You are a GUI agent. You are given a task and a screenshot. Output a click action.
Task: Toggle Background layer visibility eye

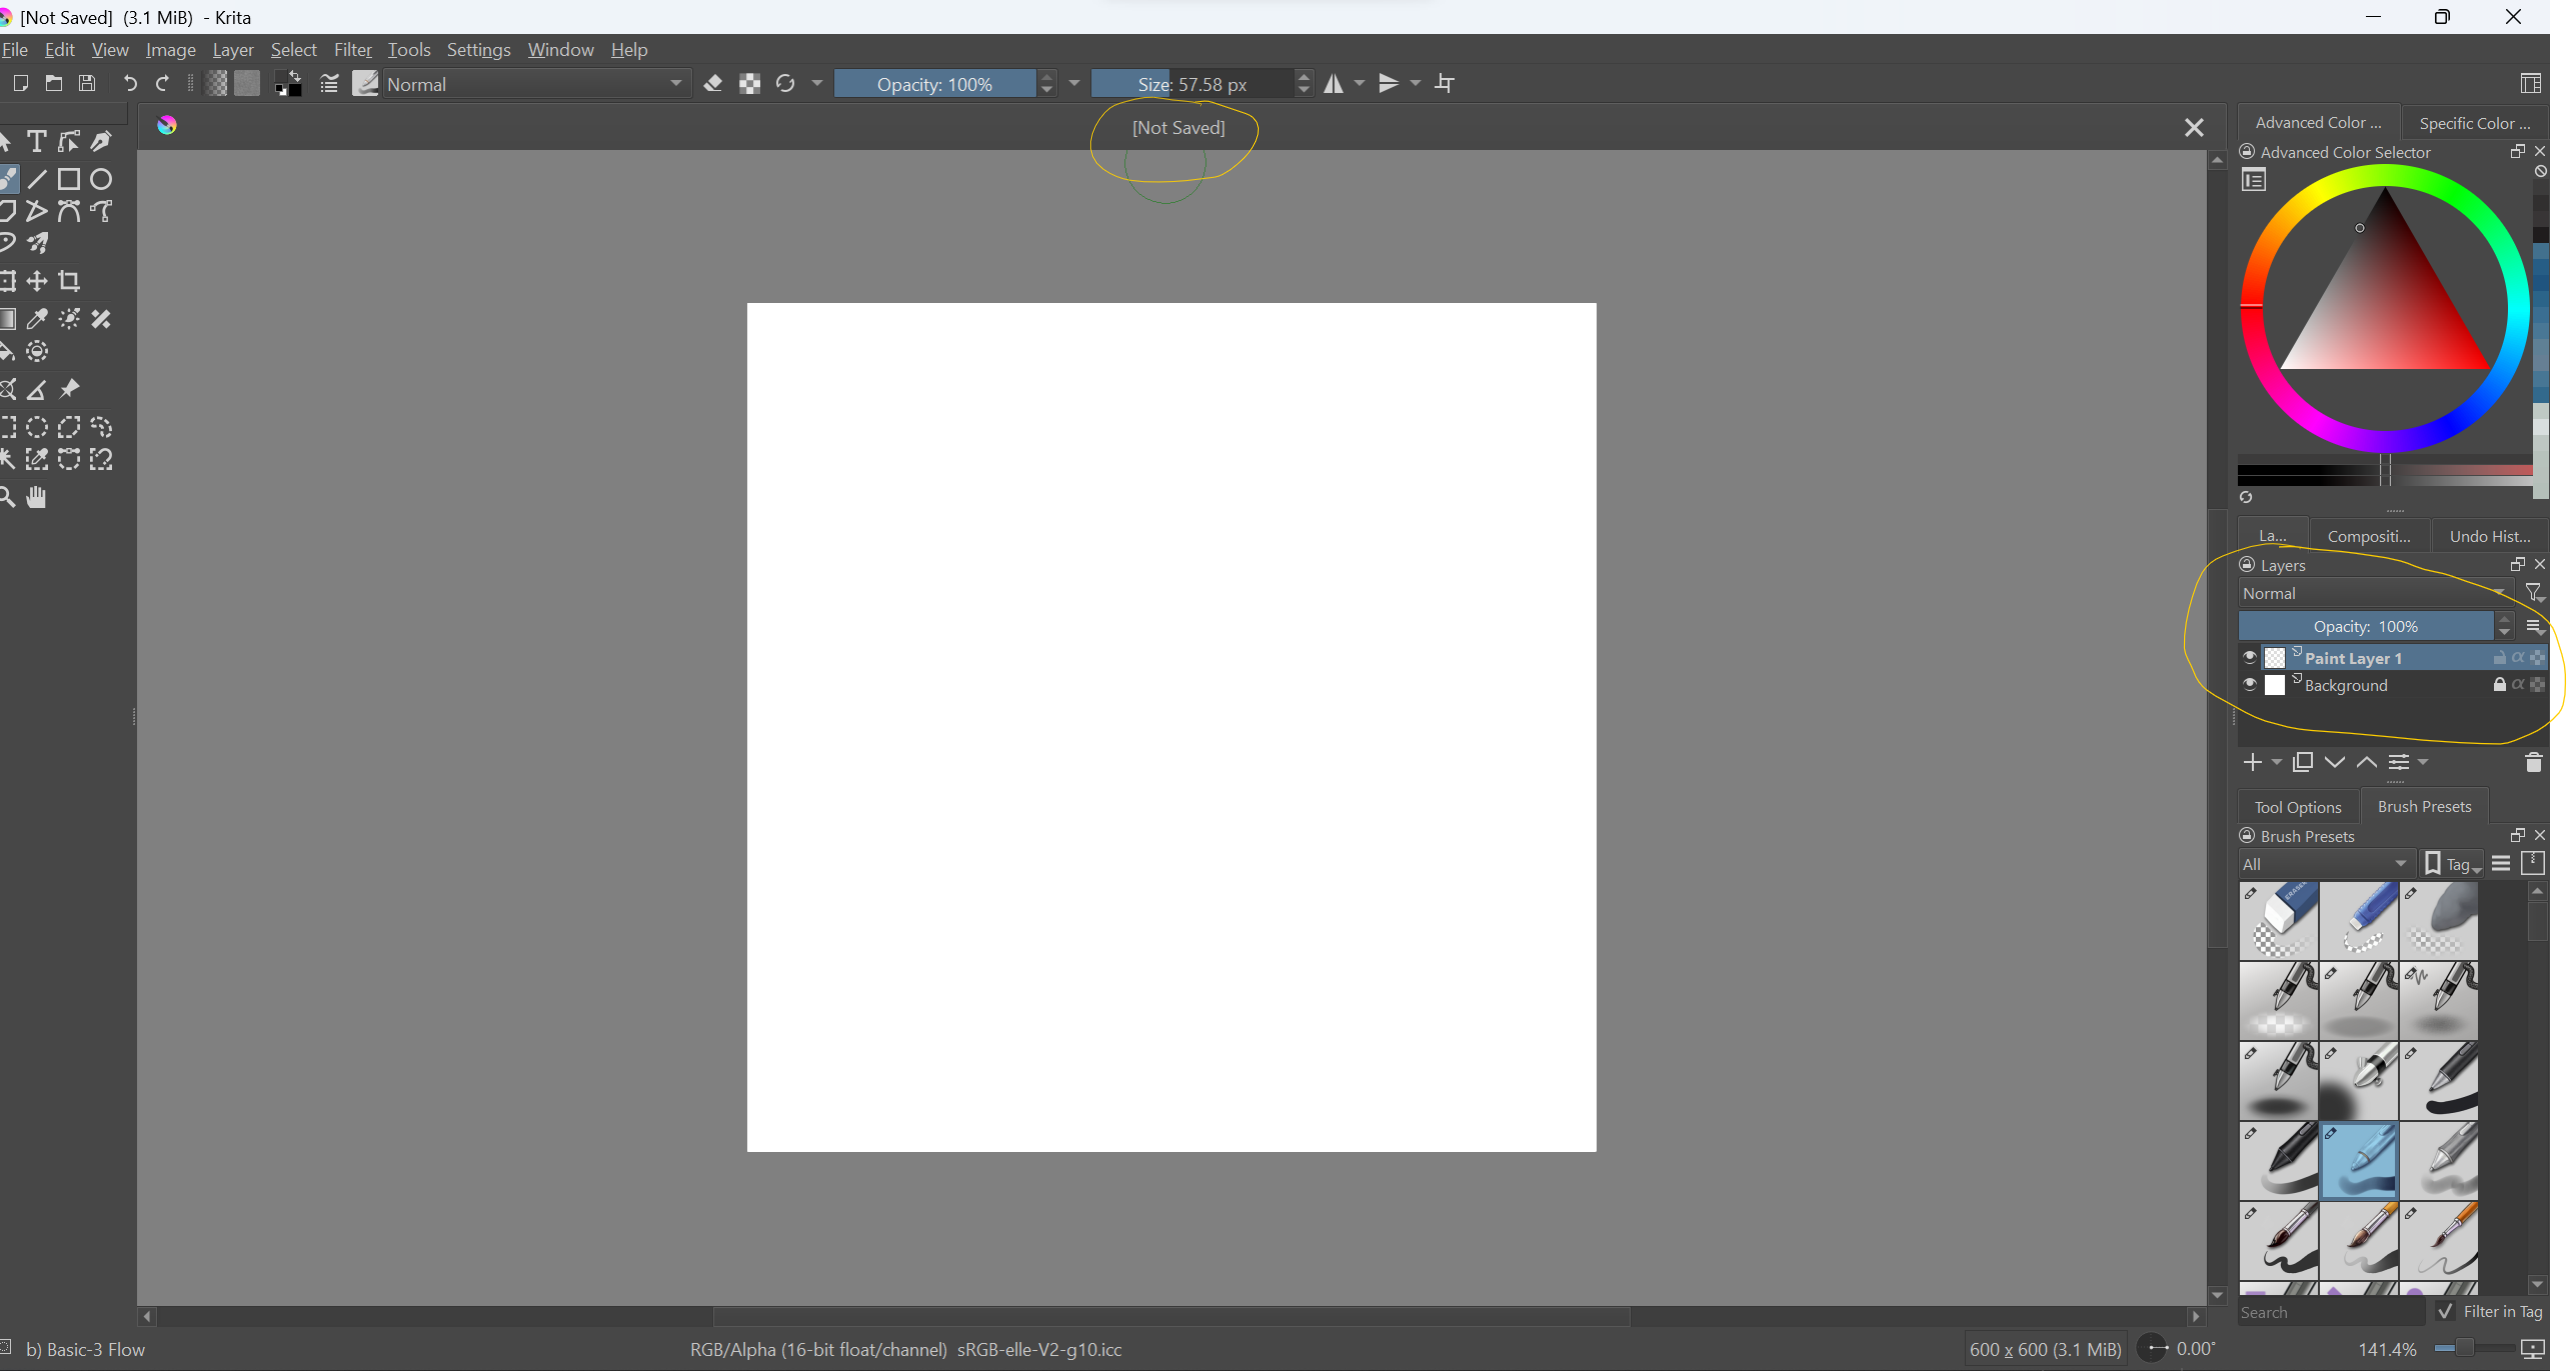point(2250,685)
